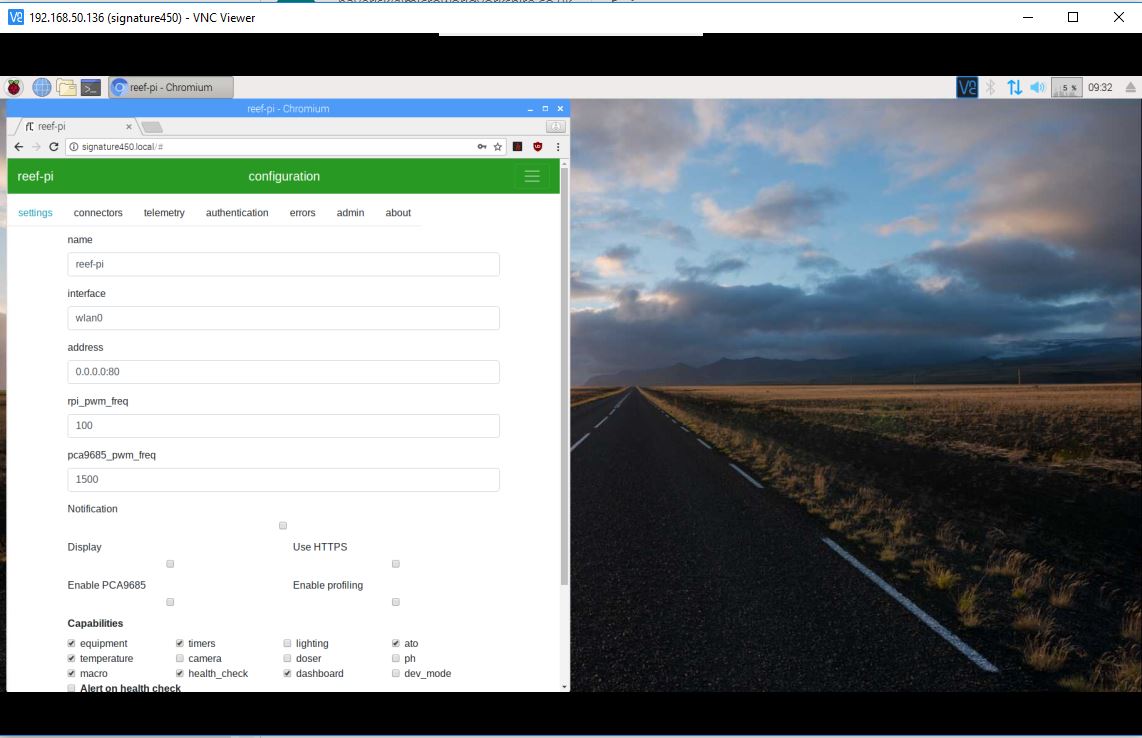Bookmark the page with the star icon
Screen dimensions: 1142x738
coord(498,146)
